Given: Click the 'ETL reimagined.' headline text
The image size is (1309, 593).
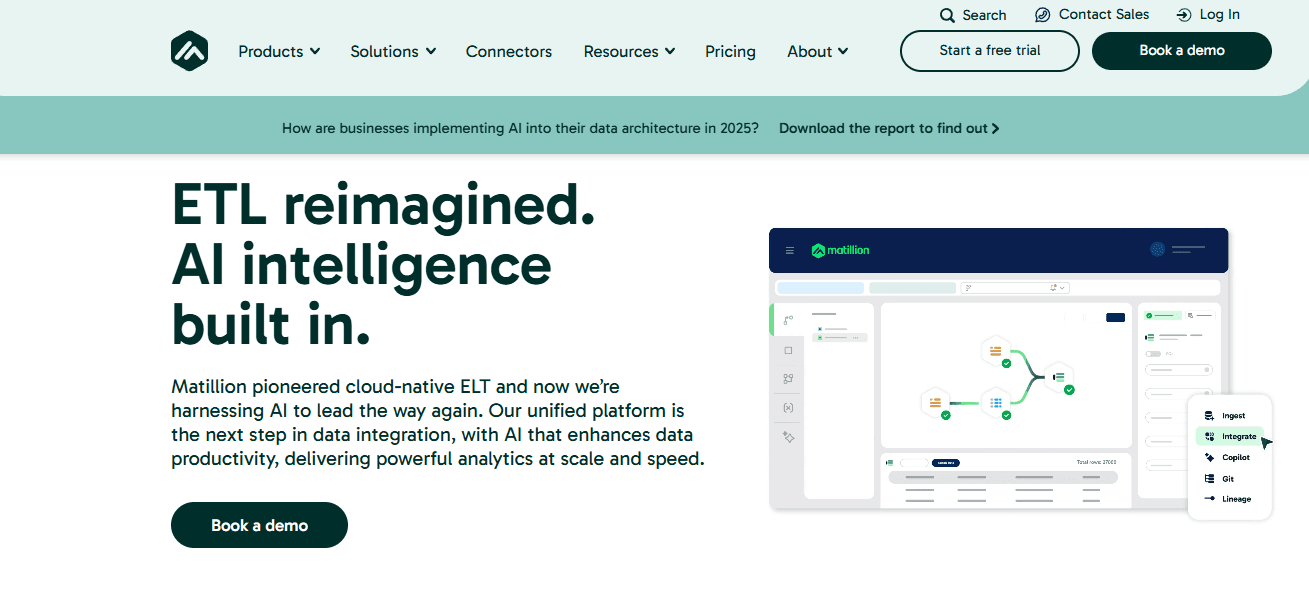Looking at the screenshot, I should pyautogui.click(x=383, y=204).
